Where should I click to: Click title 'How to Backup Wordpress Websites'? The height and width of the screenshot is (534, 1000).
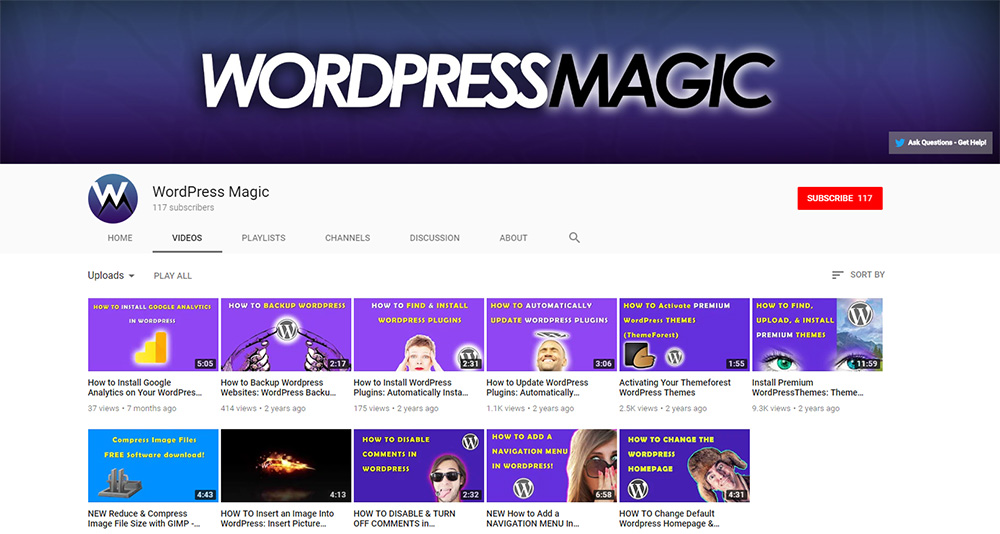278,387
